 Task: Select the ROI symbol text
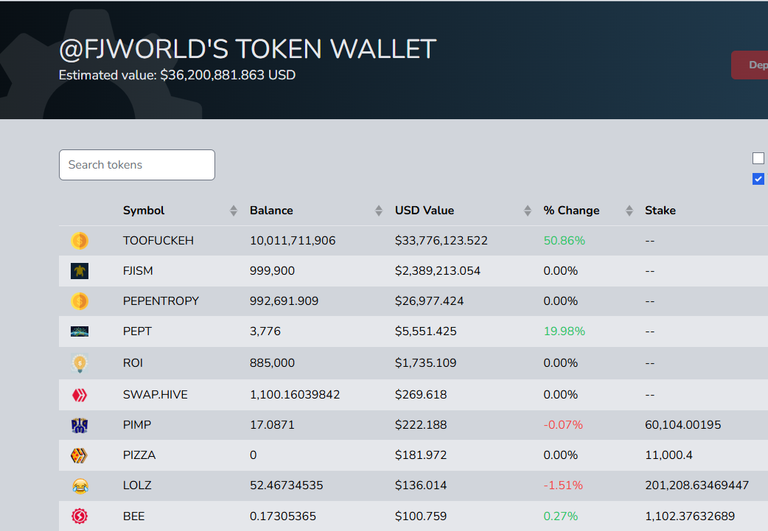(x=133, y=363)
